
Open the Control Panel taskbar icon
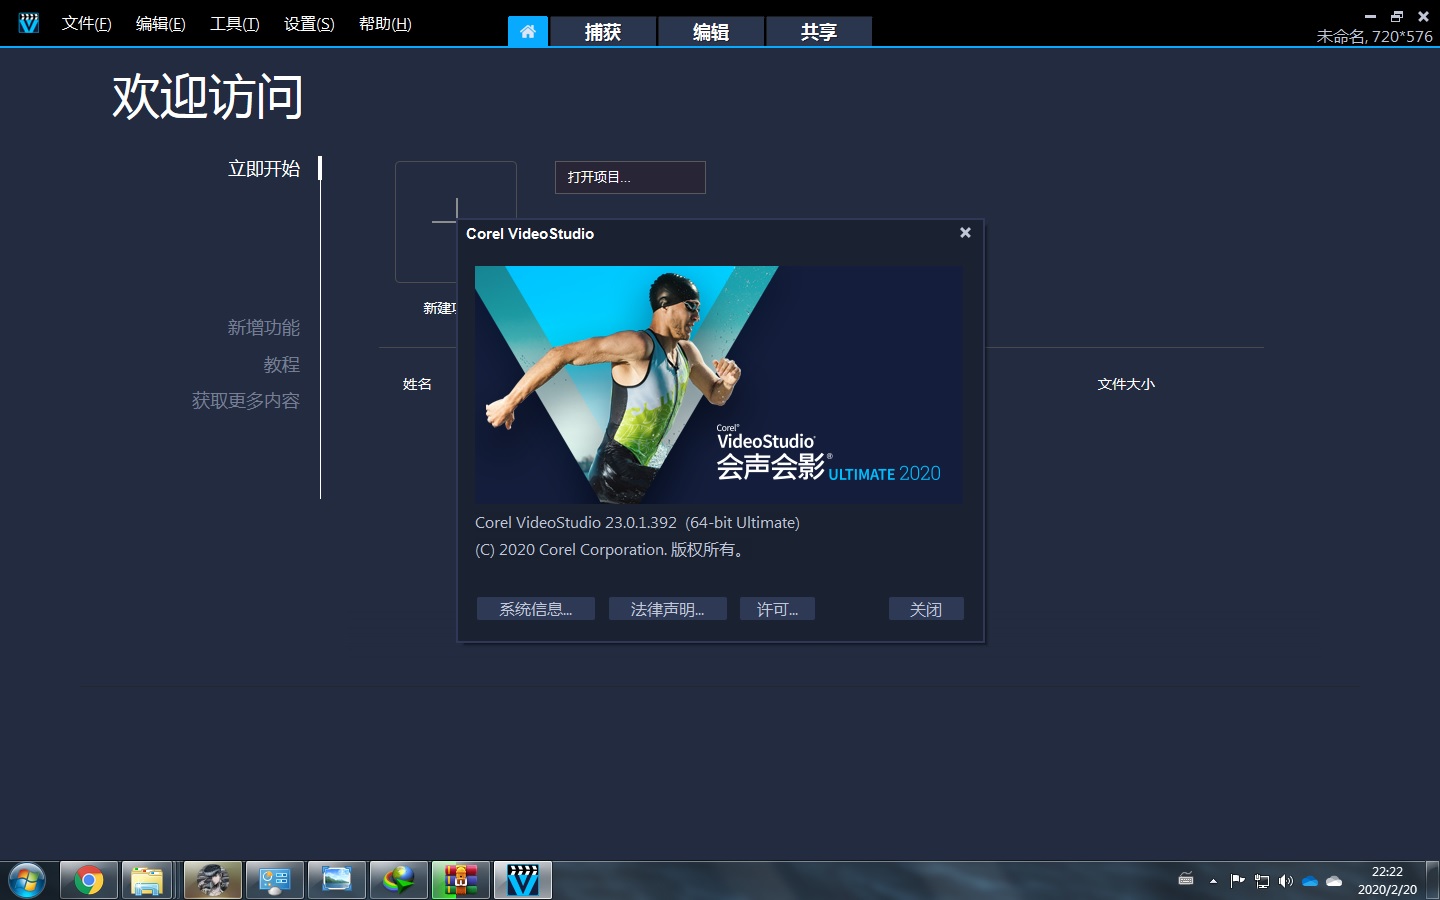275,880
